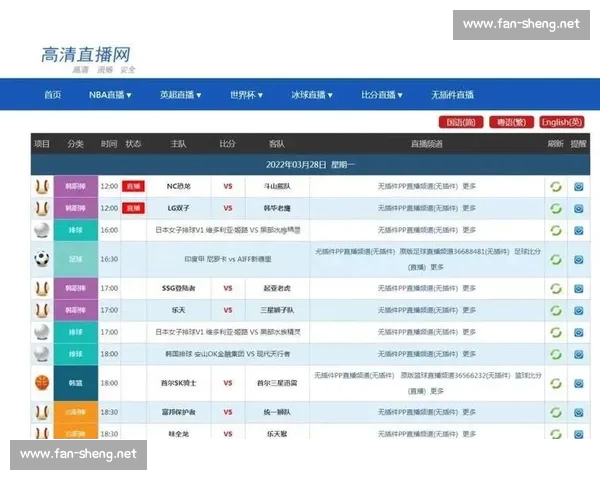Screen dimensions: 600x480
Task: Click the 比分 column header
Action: point(227,144)
